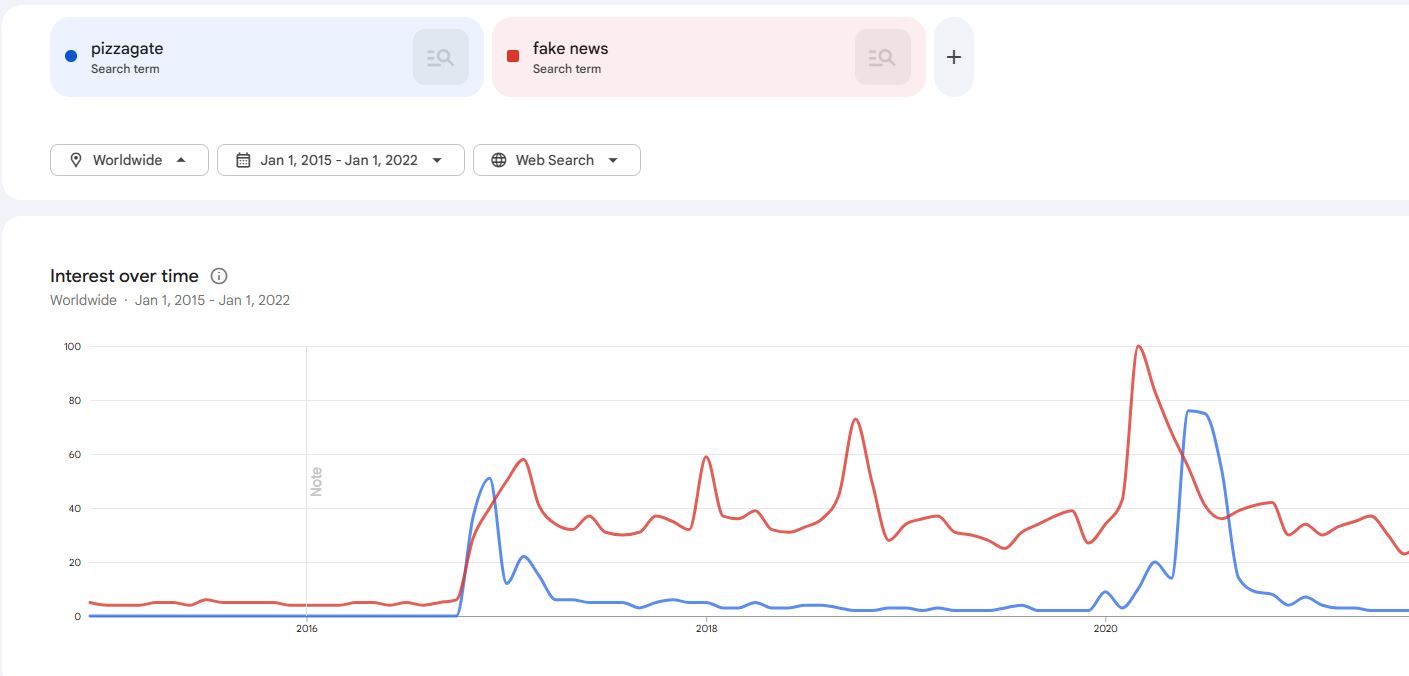The image size is (1409, 676).
Task: Open search icon in fake news term card
Action: coord(882,57)
